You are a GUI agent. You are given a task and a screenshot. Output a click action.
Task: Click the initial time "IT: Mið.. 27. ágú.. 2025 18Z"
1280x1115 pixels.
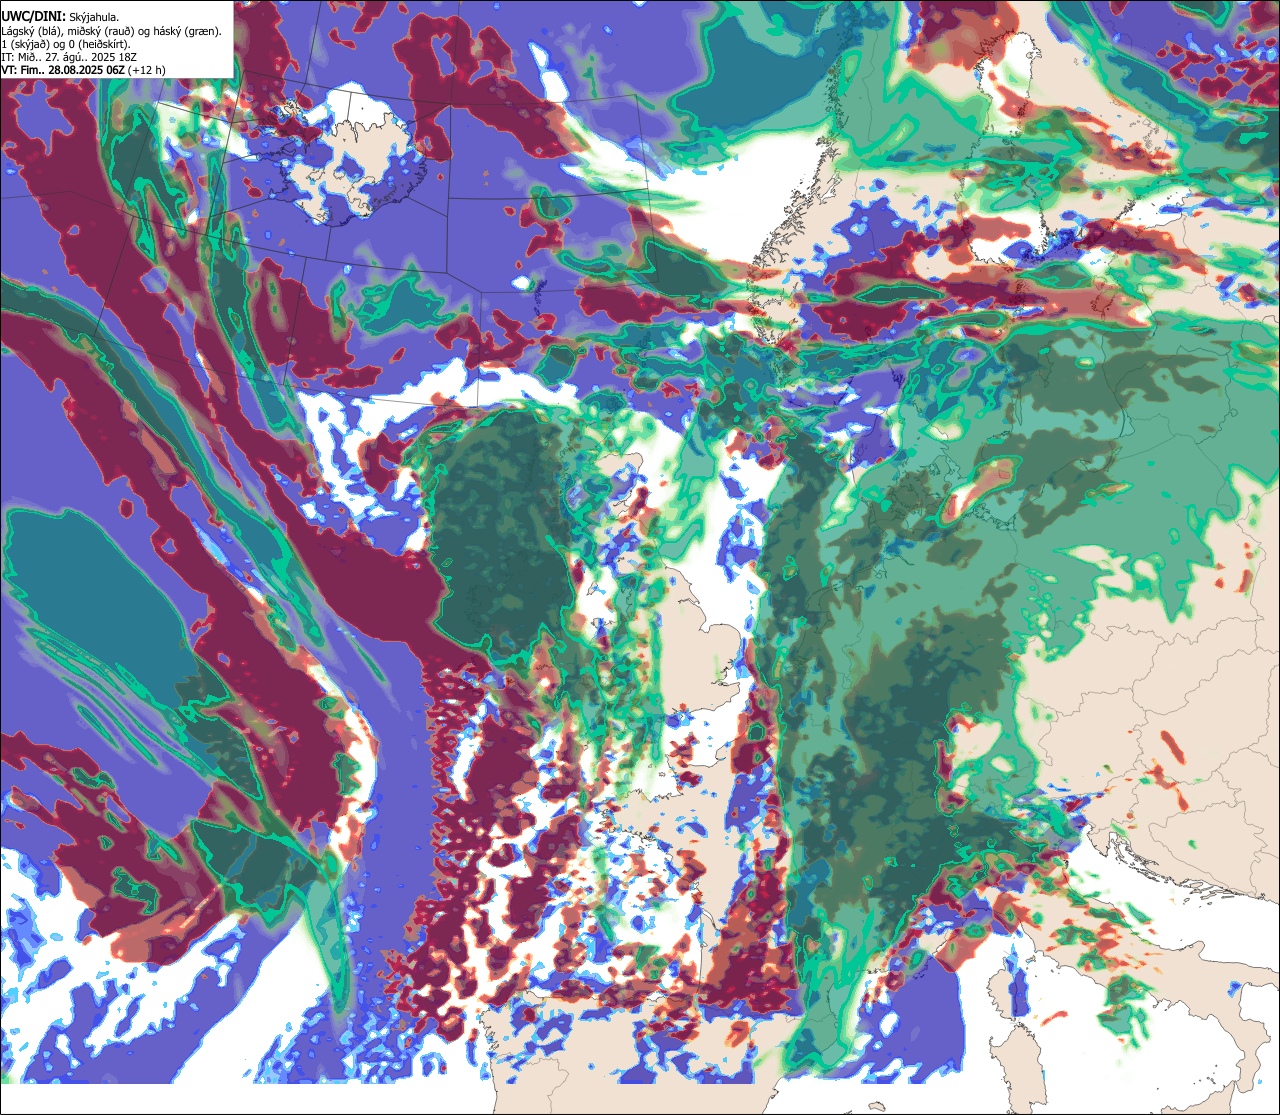(69, 58)
